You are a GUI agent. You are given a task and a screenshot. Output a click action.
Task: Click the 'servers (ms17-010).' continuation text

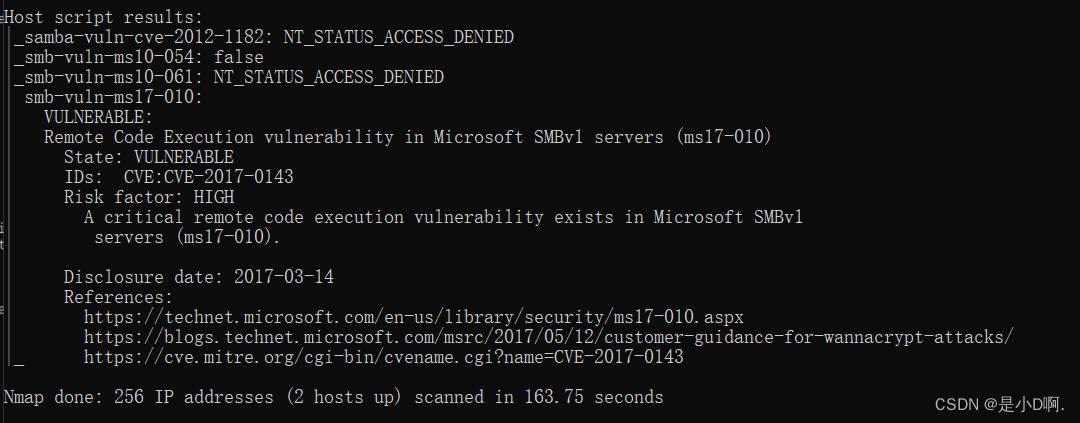(x=188, y=237)
